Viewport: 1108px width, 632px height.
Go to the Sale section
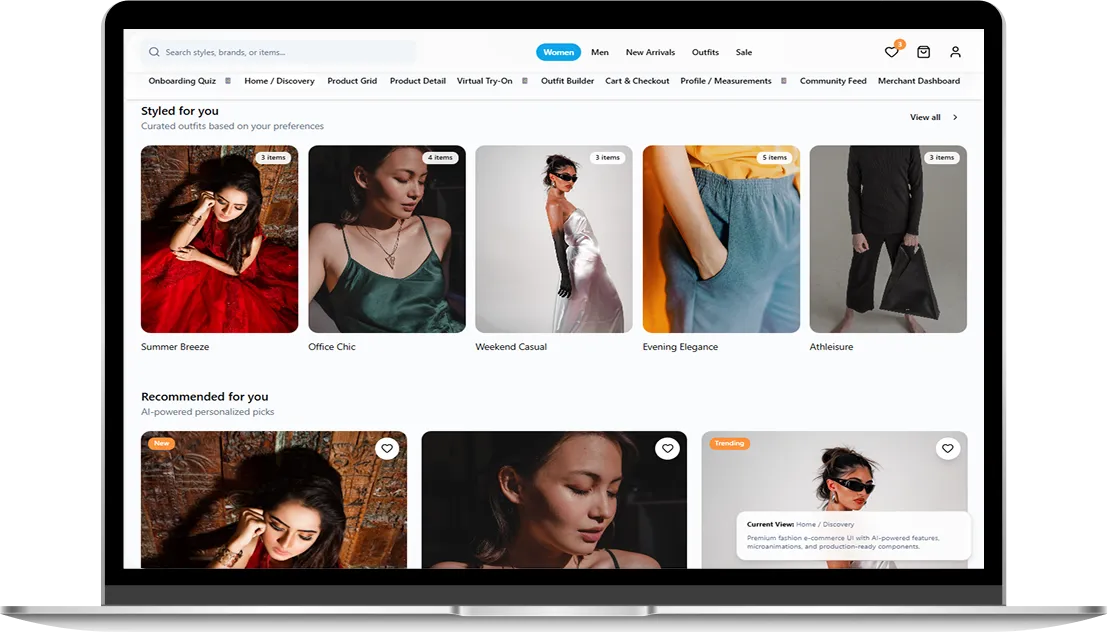click(x=744, y=52)
